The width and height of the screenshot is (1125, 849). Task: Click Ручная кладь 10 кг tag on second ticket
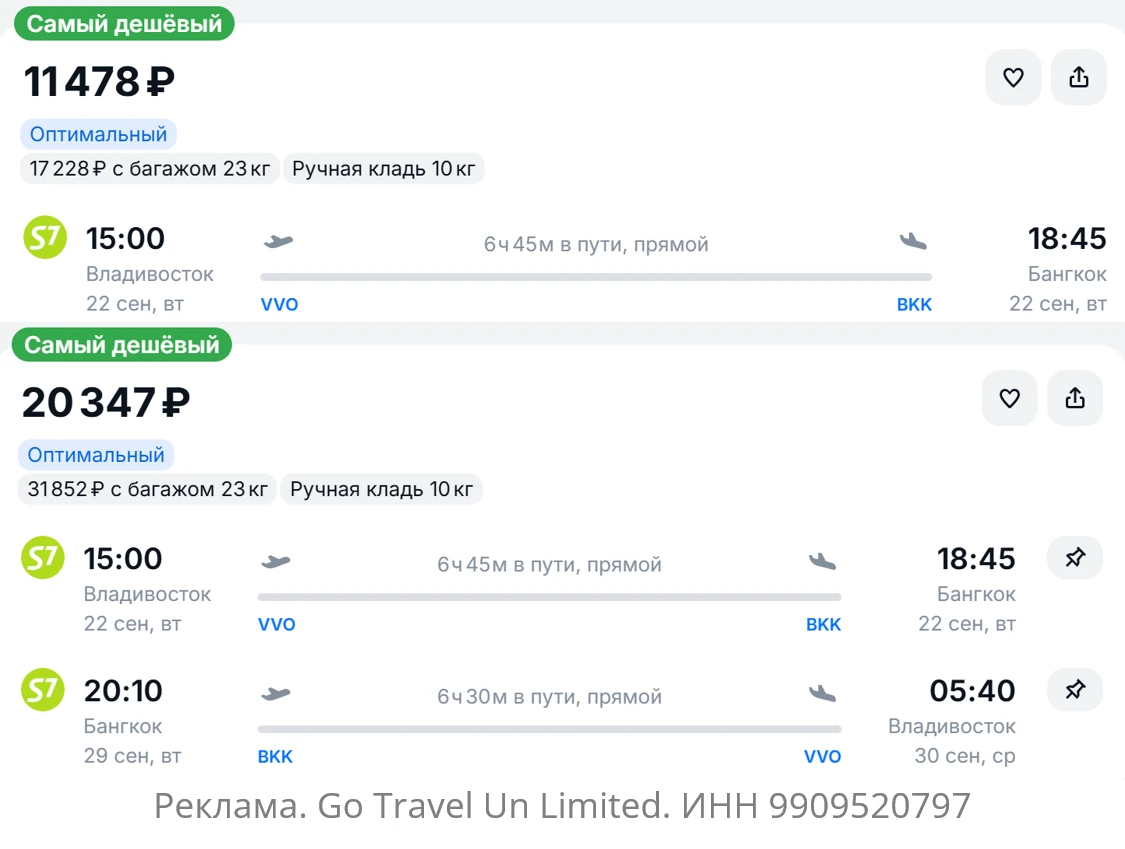(x=382, y=489)
